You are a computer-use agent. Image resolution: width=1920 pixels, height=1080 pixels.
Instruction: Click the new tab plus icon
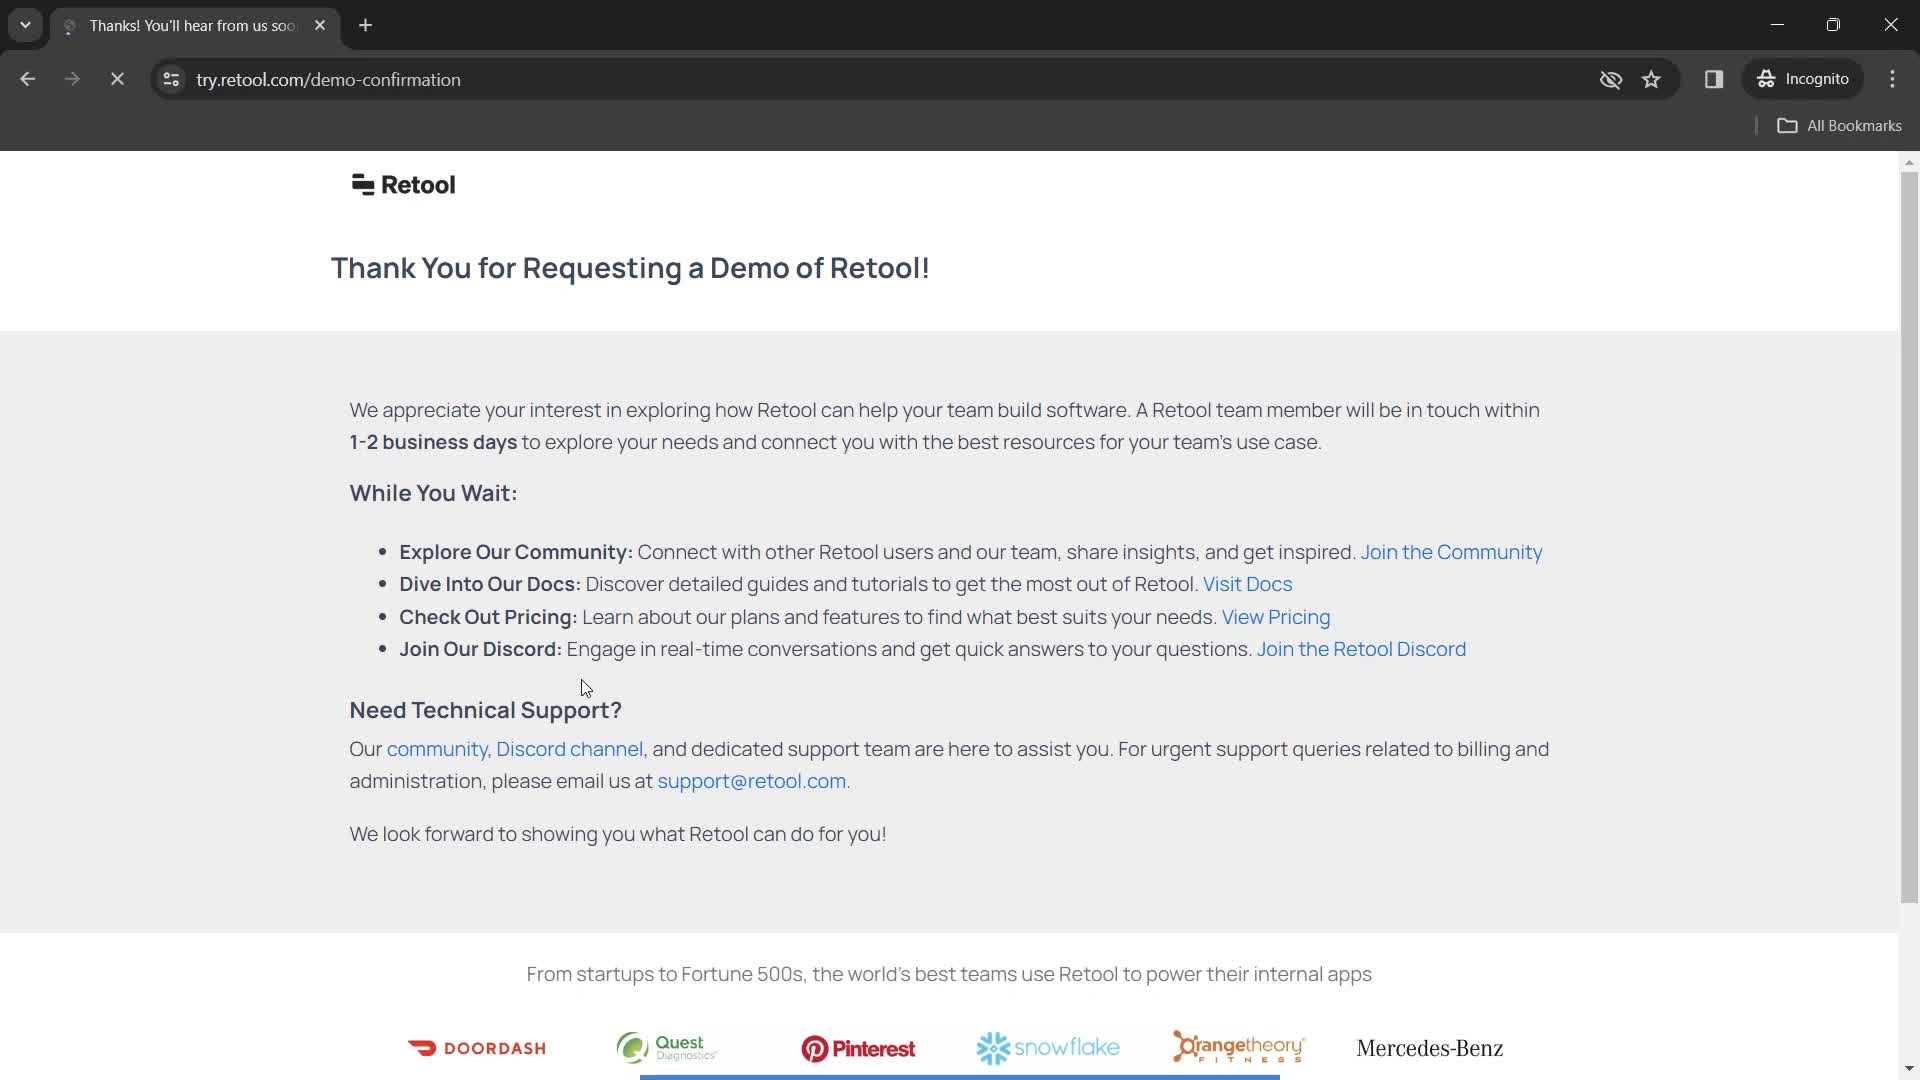pos(365,25)
